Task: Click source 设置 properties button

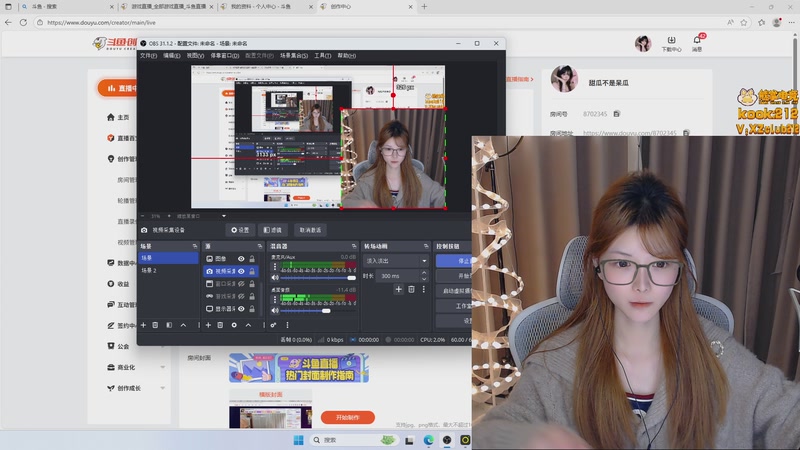Action: 240,230
